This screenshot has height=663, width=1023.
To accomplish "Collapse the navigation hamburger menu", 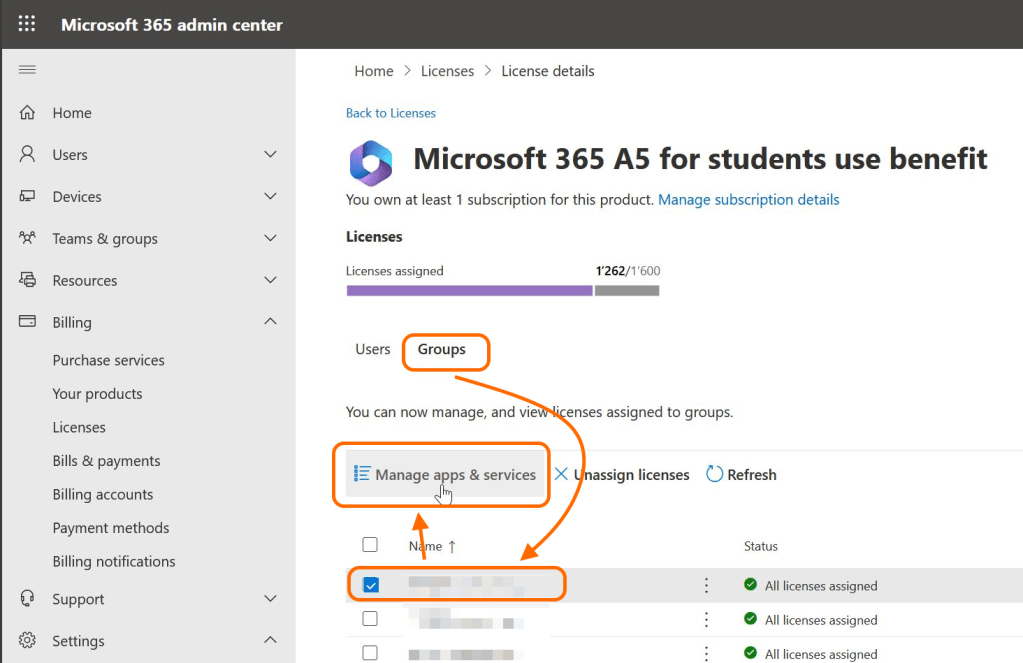I will tap(27, 69).
